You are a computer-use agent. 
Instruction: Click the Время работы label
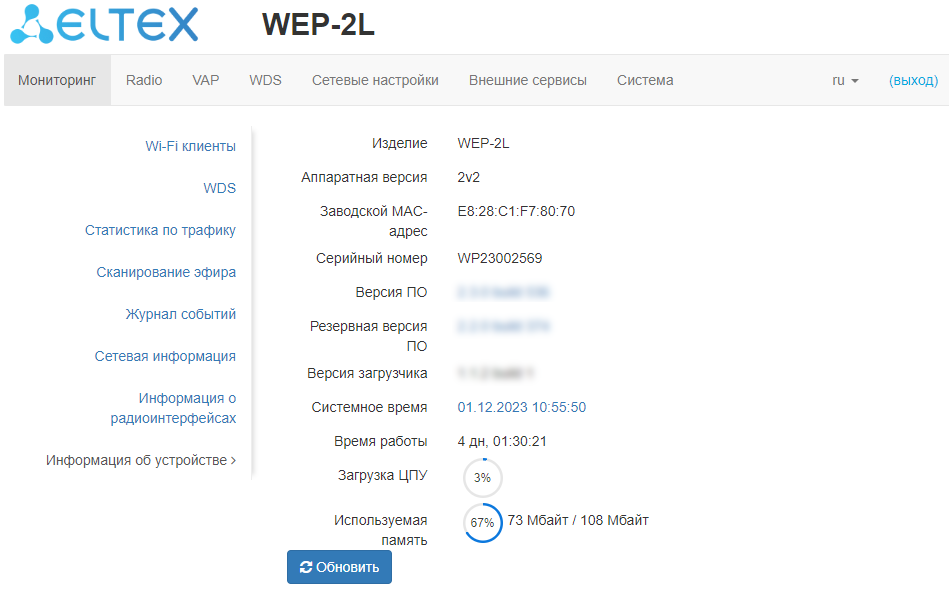[x=380, y=441]
